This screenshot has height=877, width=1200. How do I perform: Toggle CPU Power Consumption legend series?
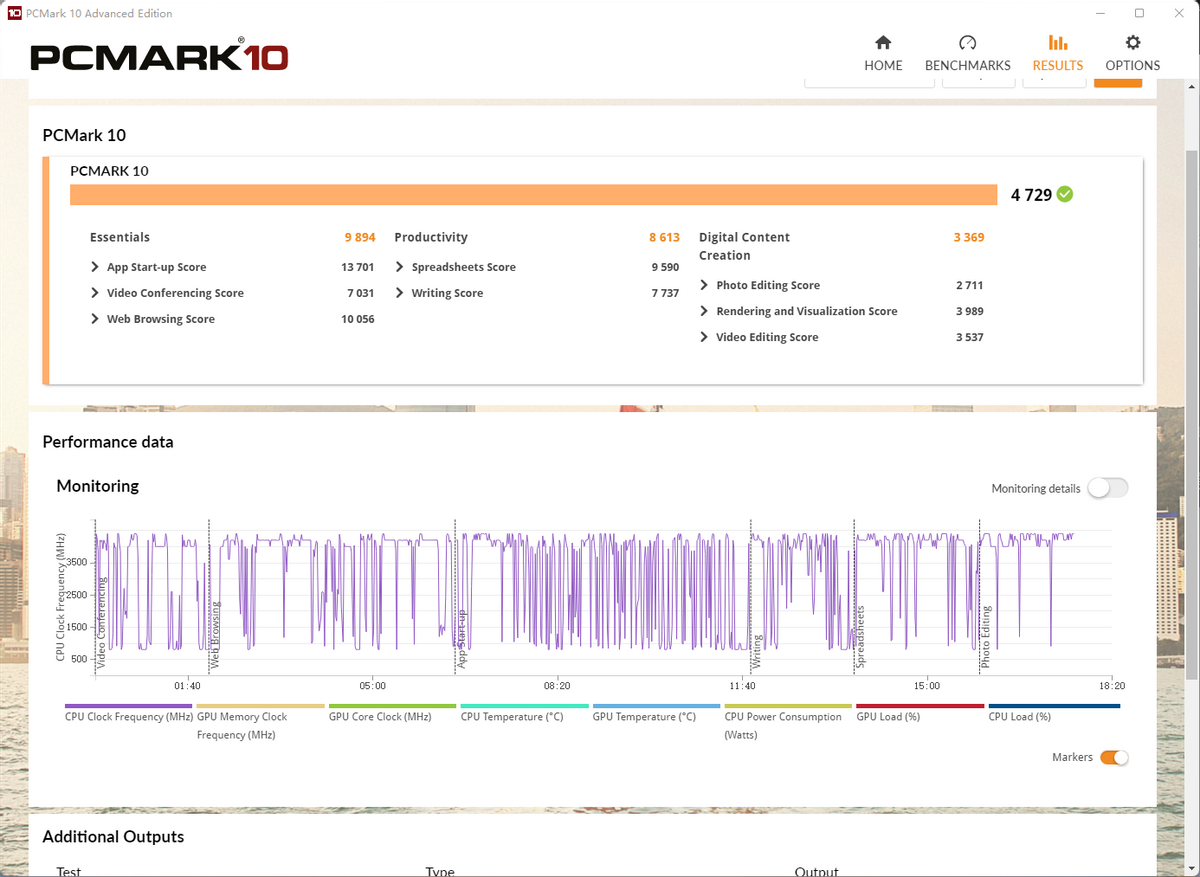[789, 722]
